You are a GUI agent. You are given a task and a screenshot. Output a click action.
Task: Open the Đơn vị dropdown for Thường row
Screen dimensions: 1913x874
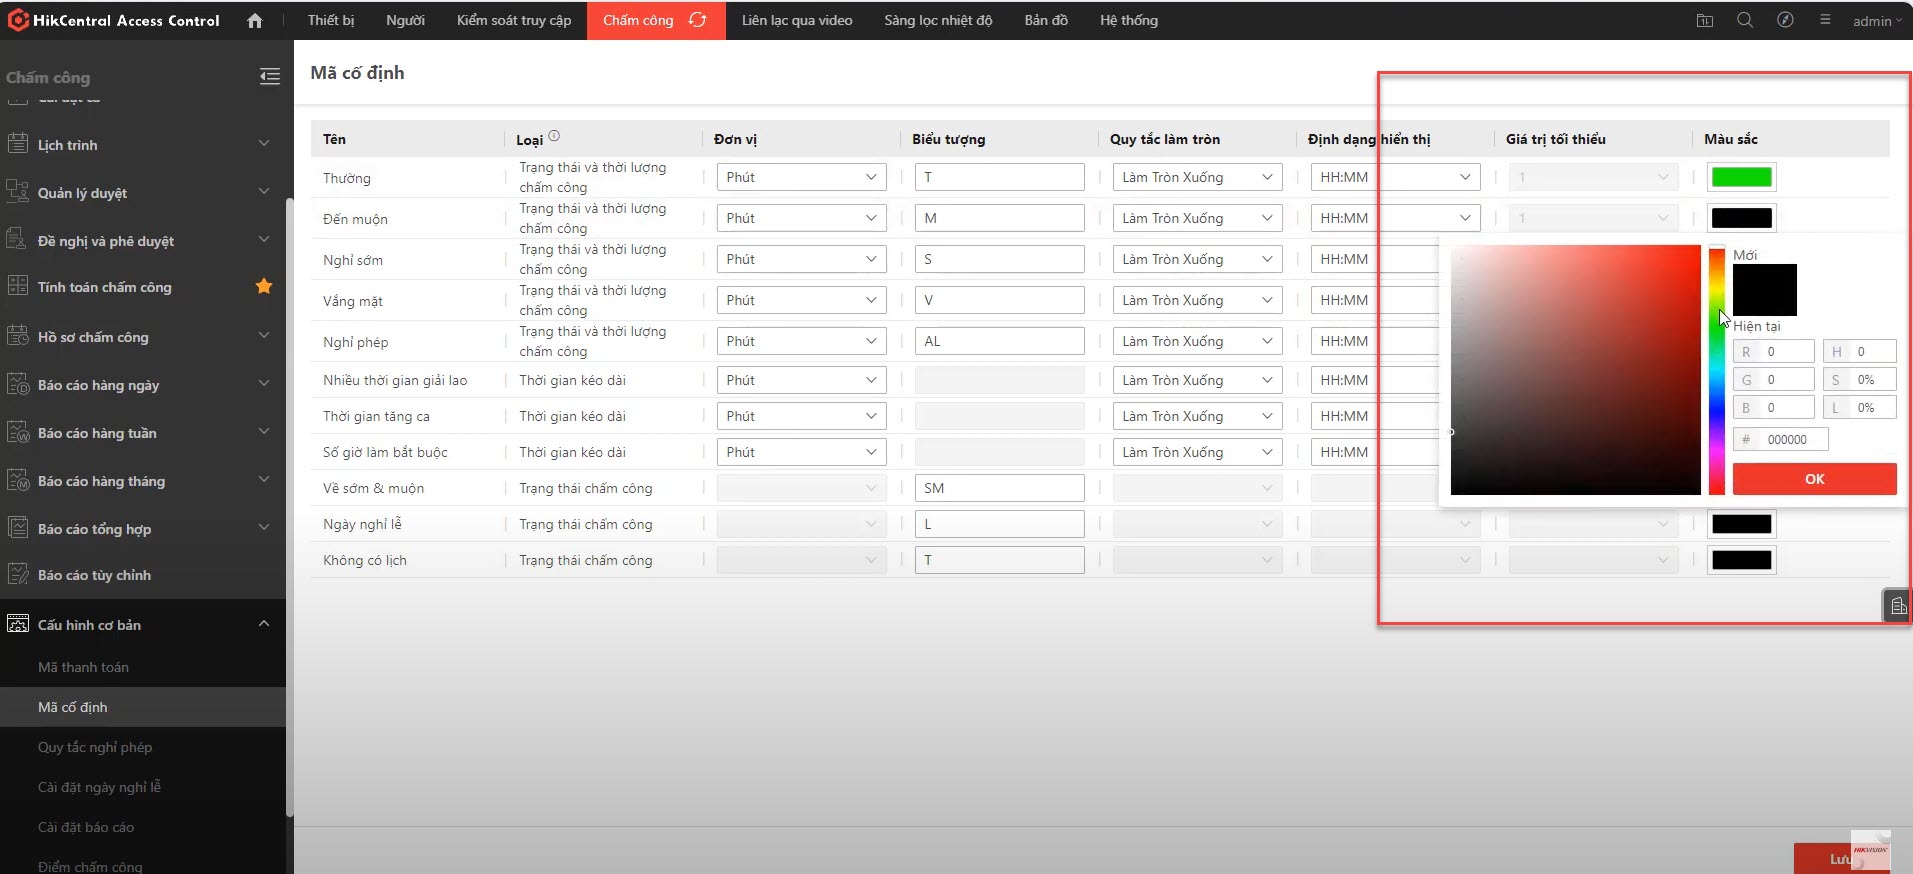(801, 177)
